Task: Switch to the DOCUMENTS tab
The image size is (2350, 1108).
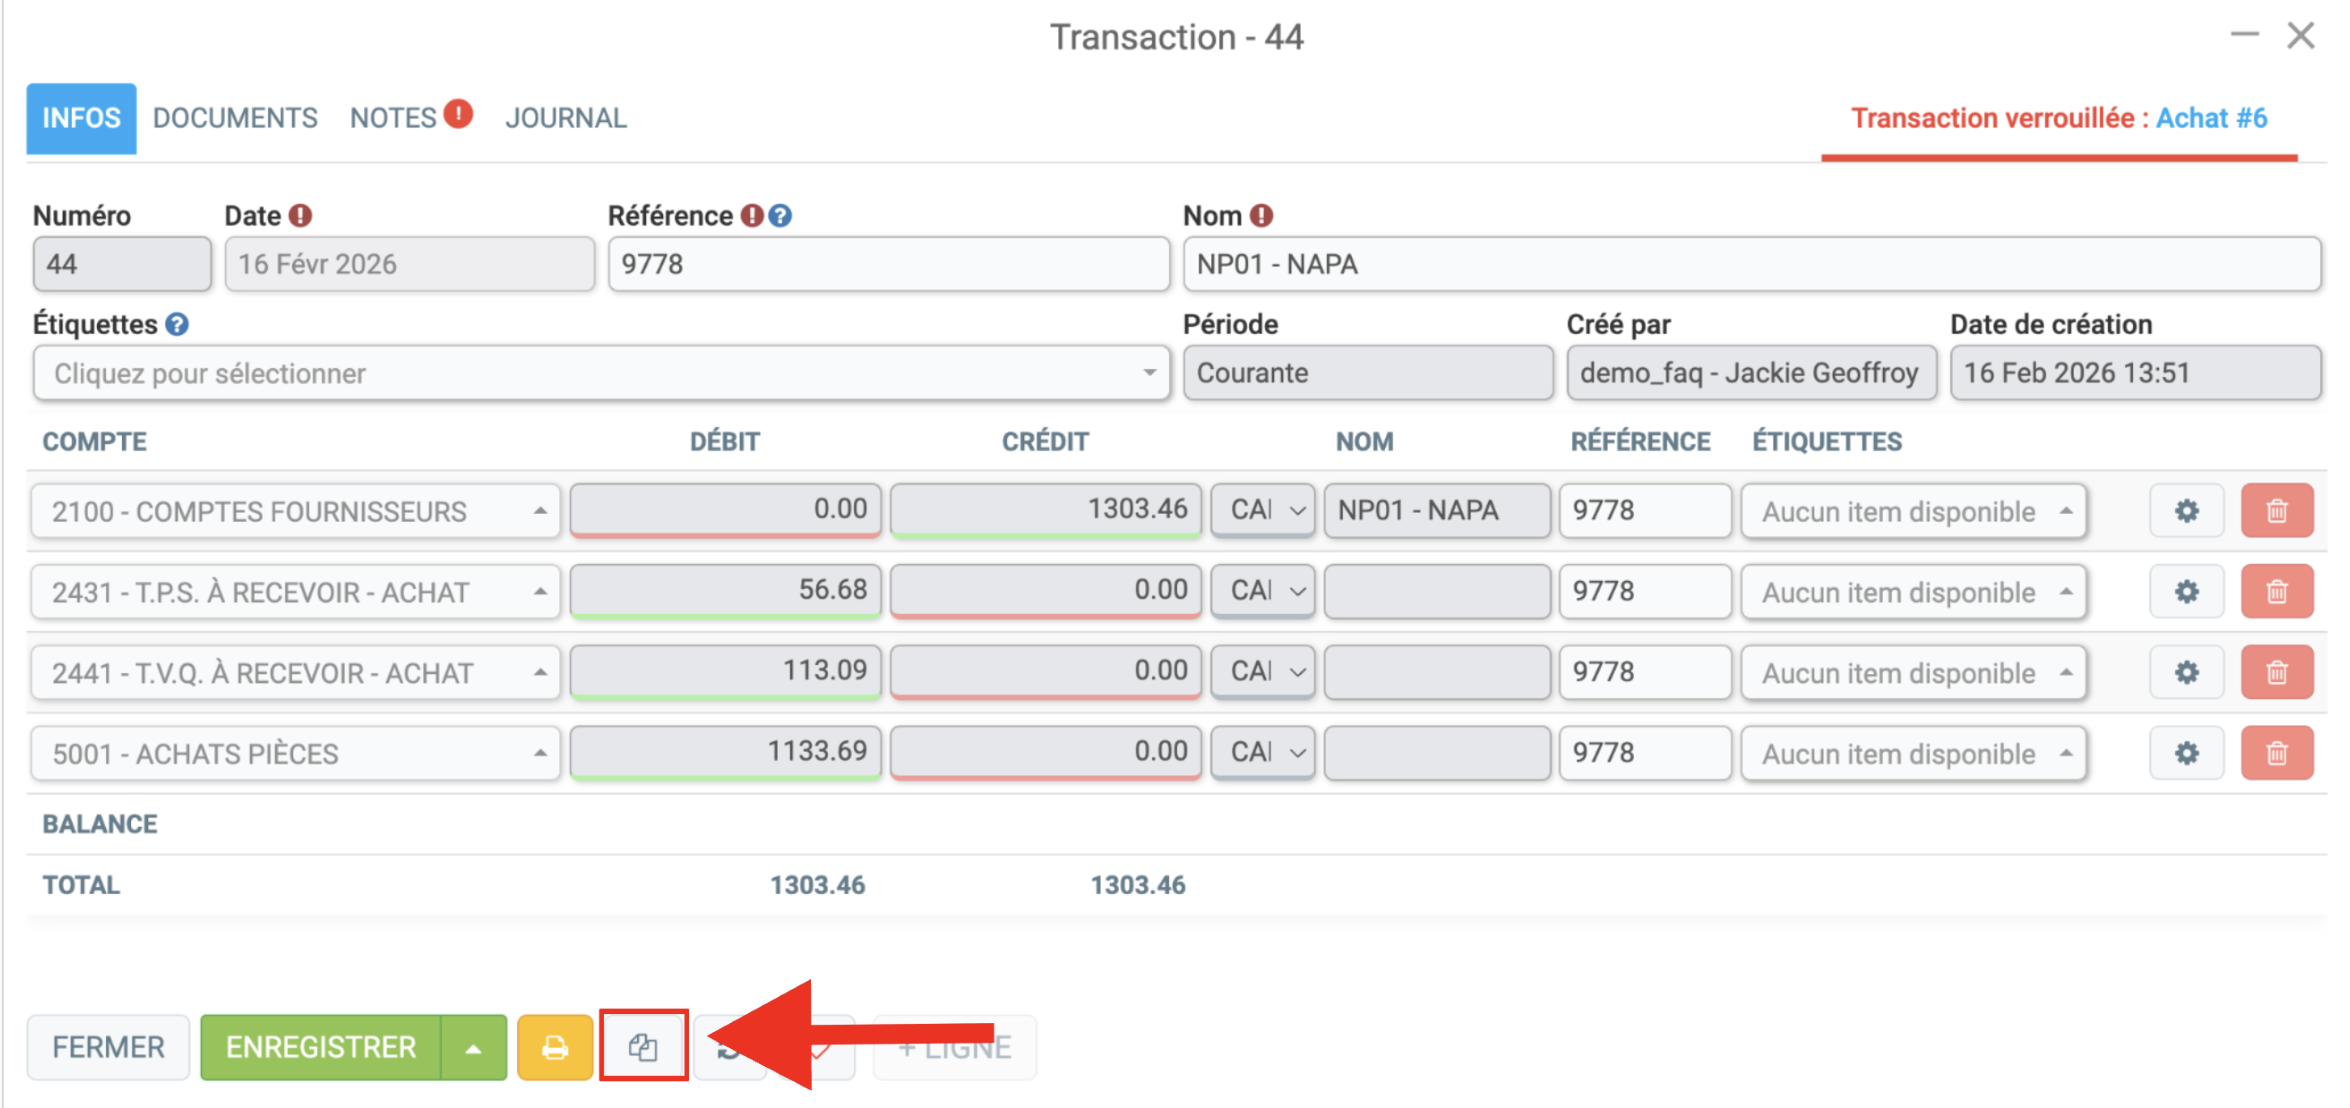Action: click(x=235, y=118)
